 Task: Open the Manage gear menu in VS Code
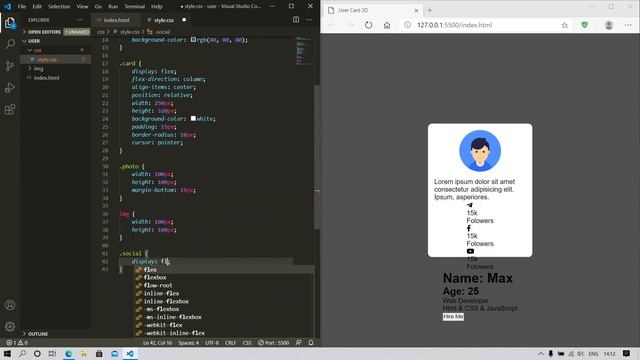click(x=10, y=327)
